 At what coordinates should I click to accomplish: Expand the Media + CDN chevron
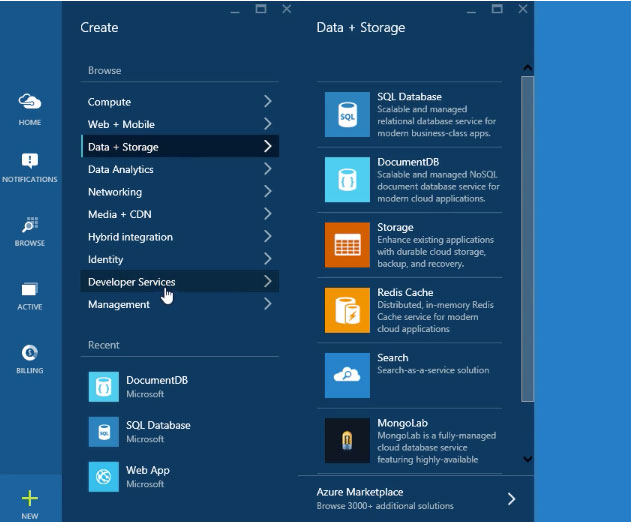(x=268, y=214)
